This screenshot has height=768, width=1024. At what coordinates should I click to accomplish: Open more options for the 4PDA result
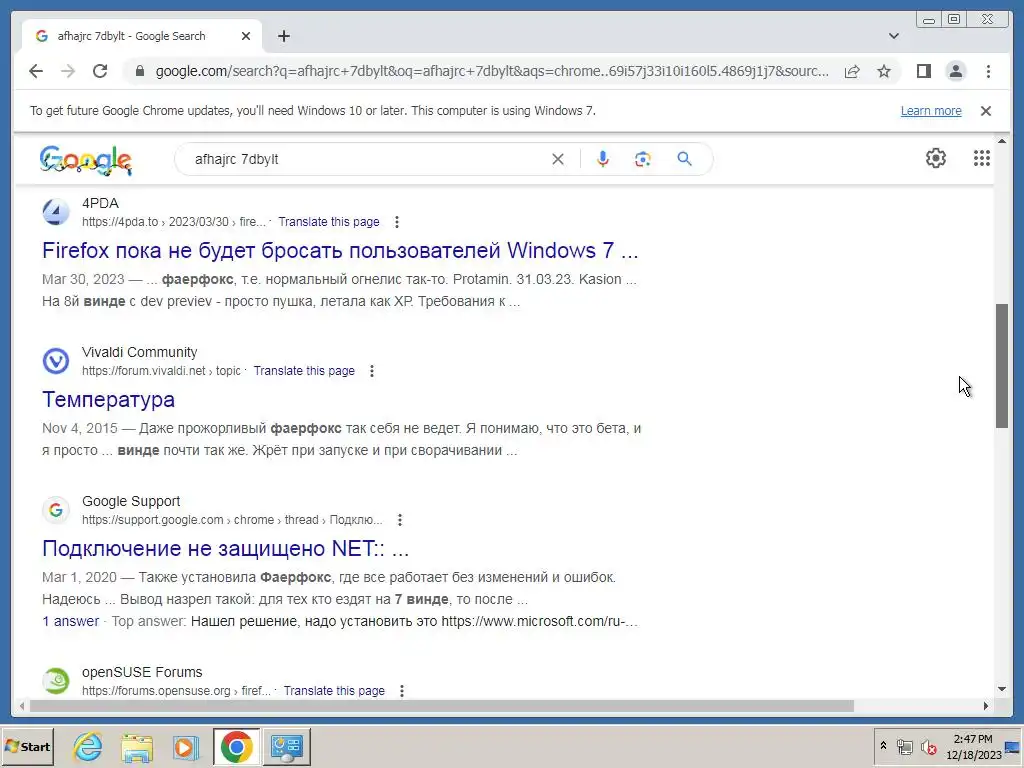(396, 222)
